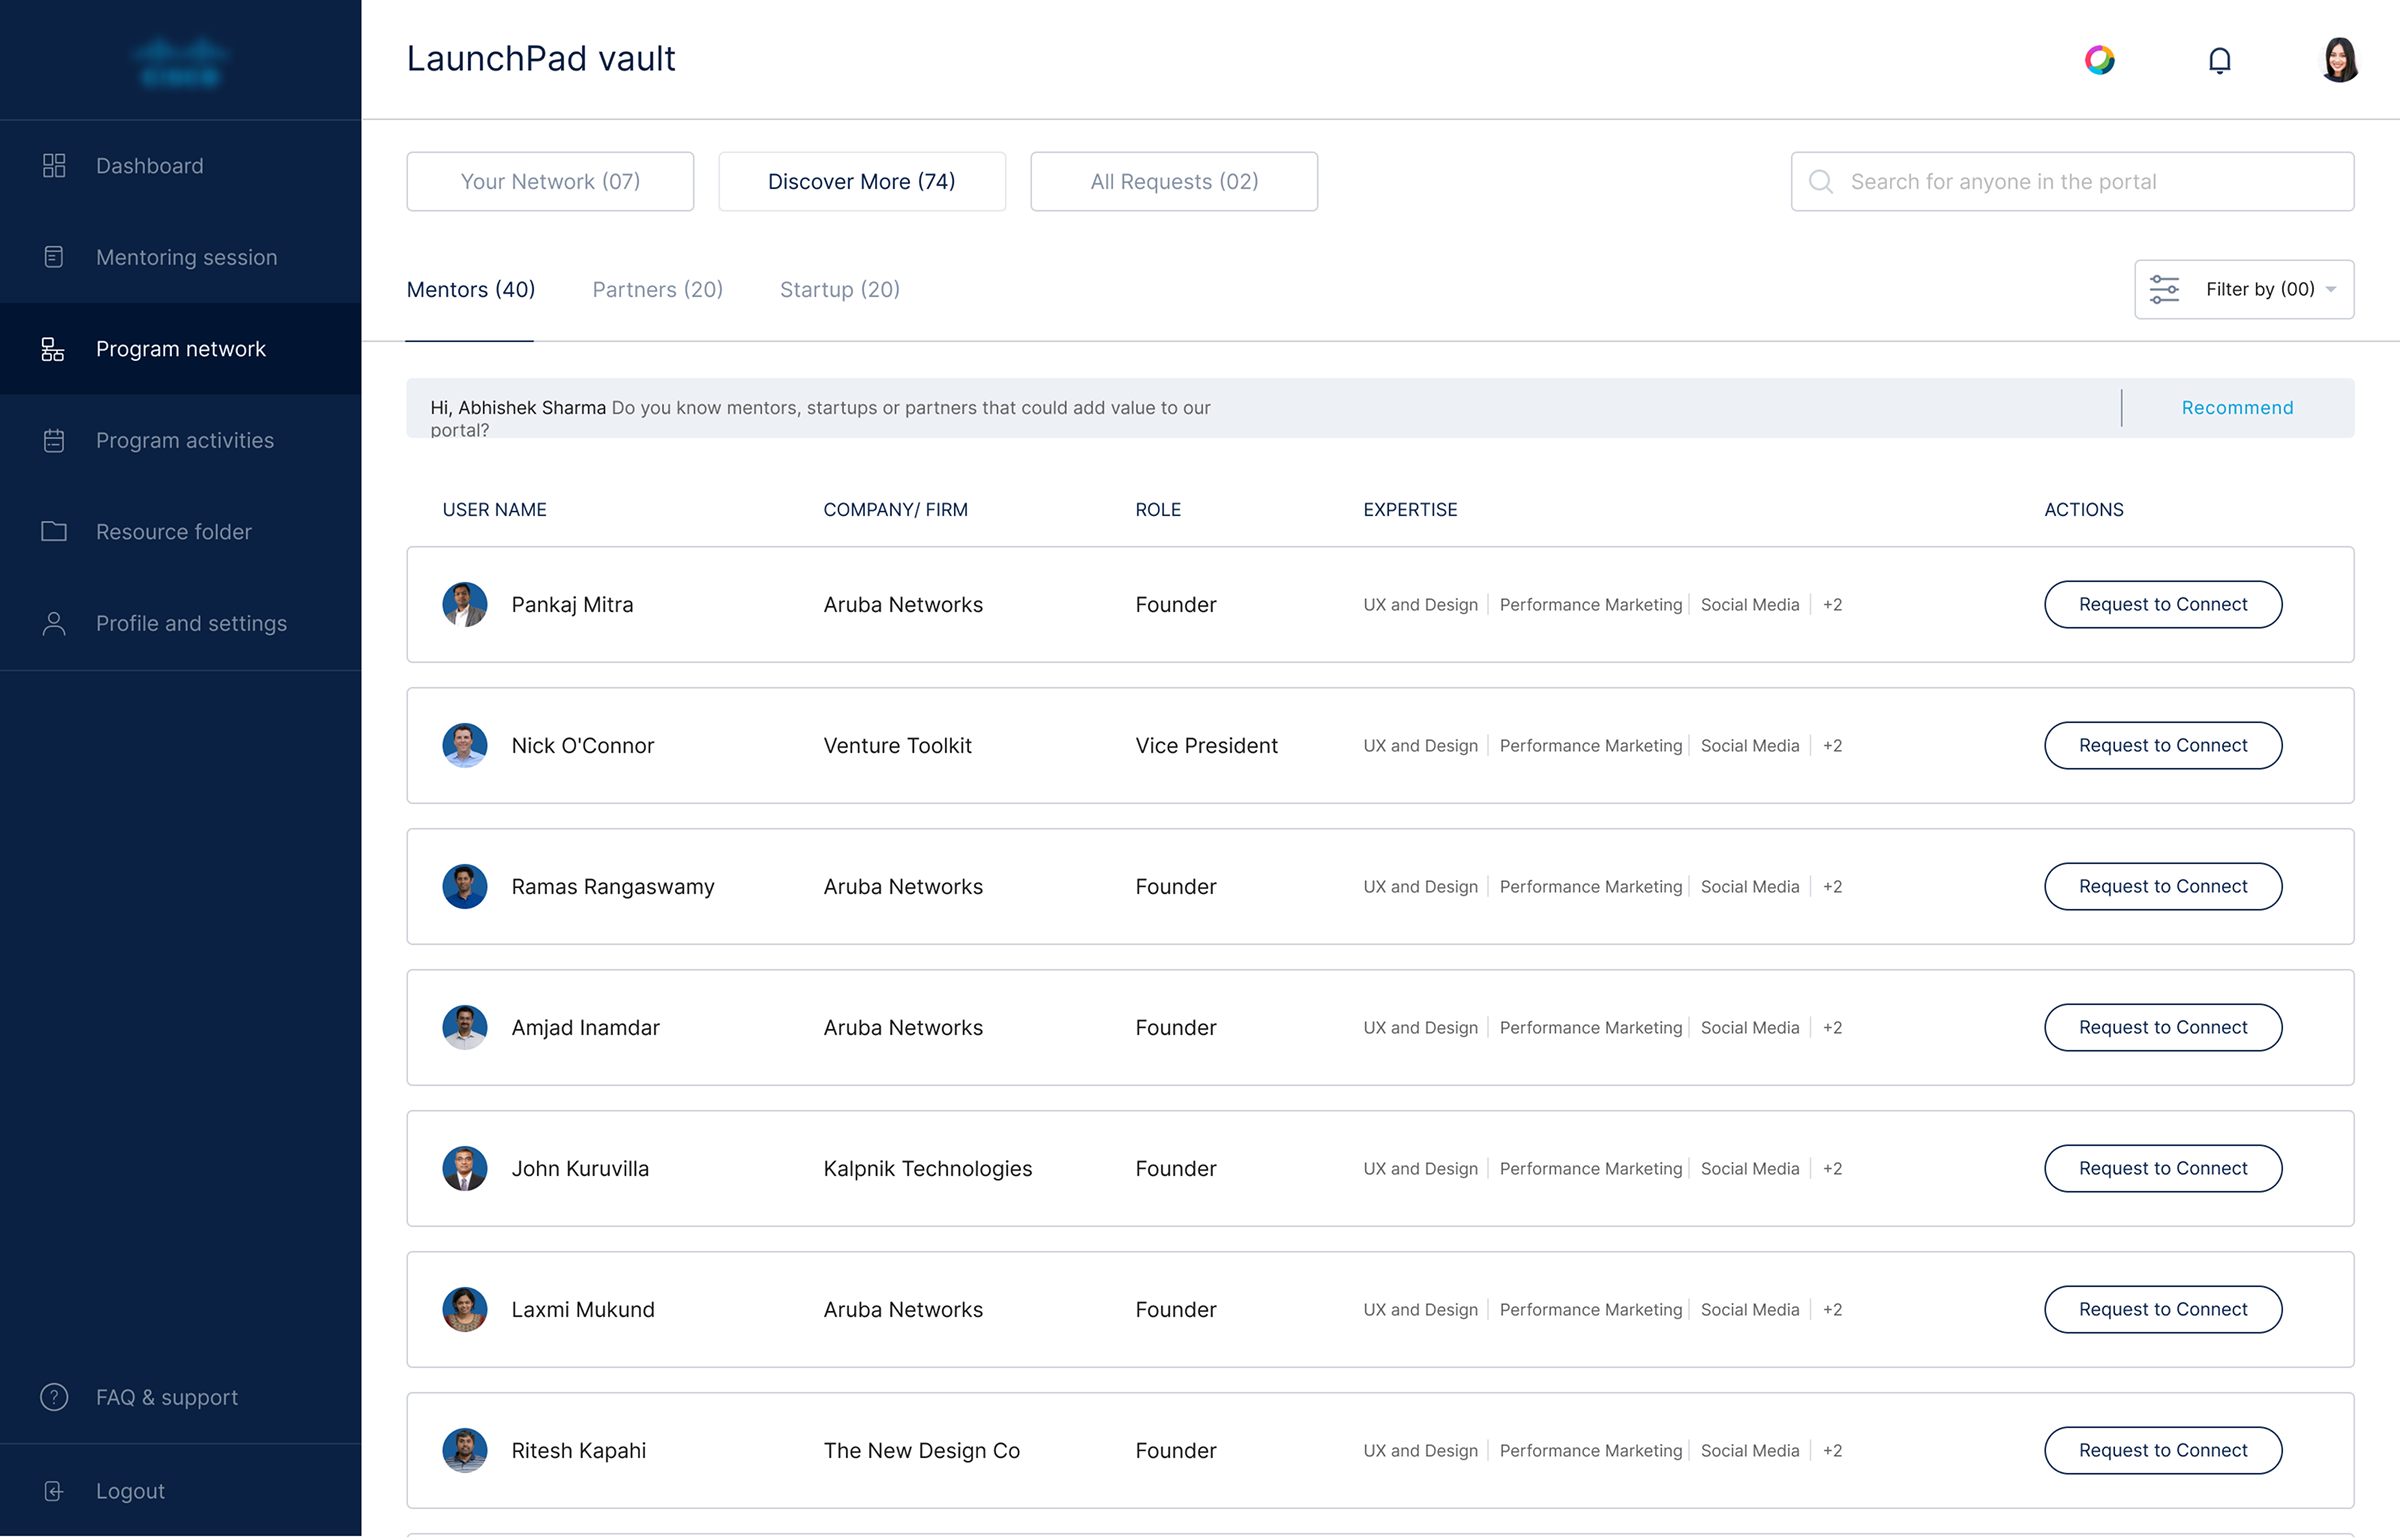Viewport: 2400px width, 1538px height.
Task: Click the Program activities calendar icon
Action: (54, 440)
